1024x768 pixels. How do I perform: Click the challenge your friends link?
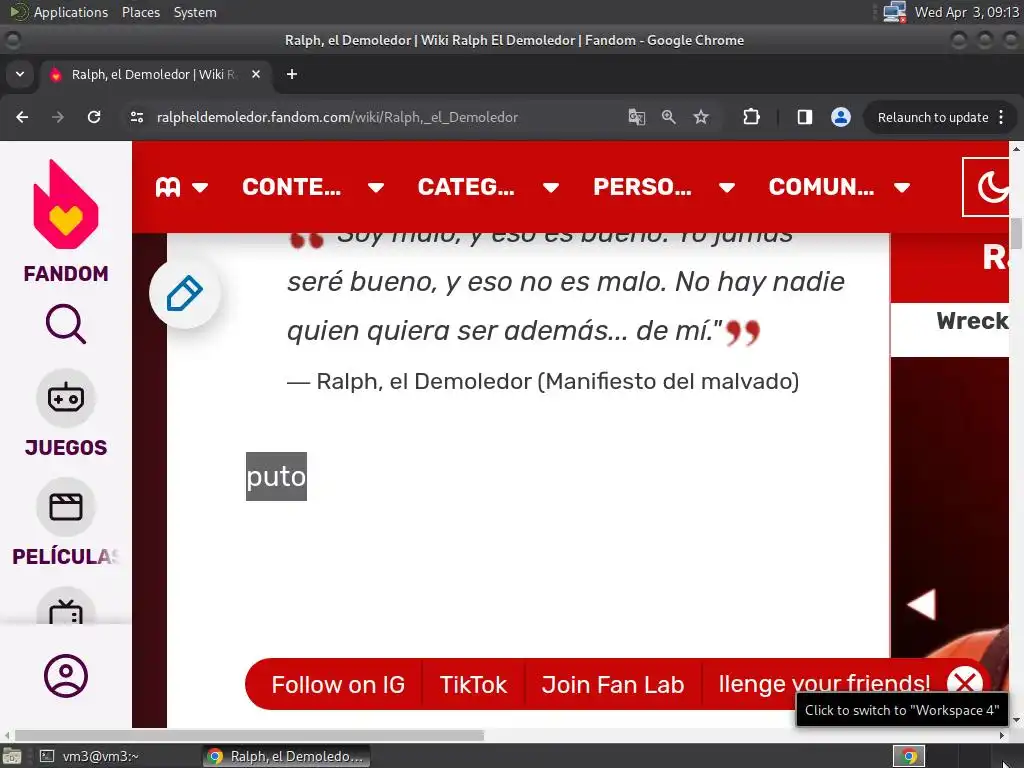824,684
